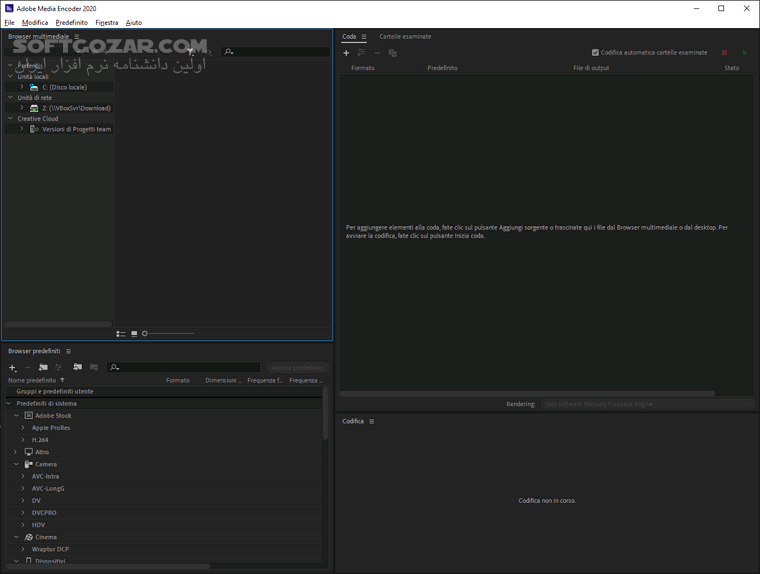Screen dimensions: 760x574
Task: Click the Altro monitor icon
Action: [x=29, y=452]
